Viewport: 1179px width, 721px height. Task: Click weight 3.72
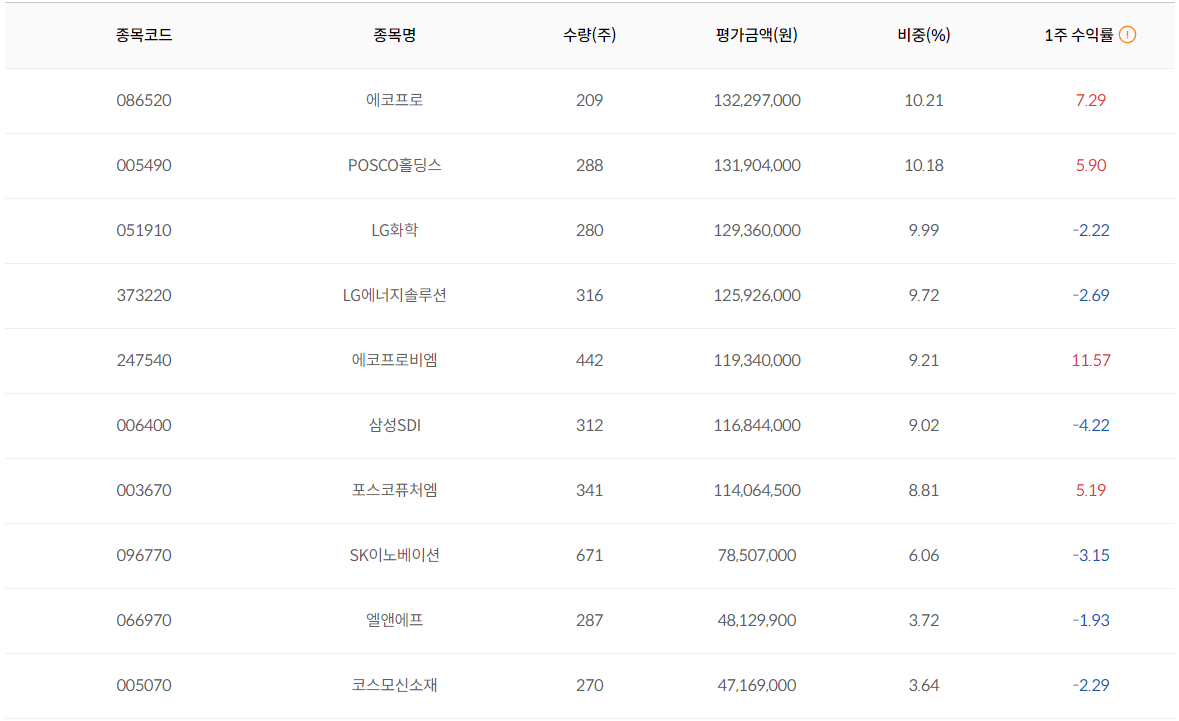[923, 620]
